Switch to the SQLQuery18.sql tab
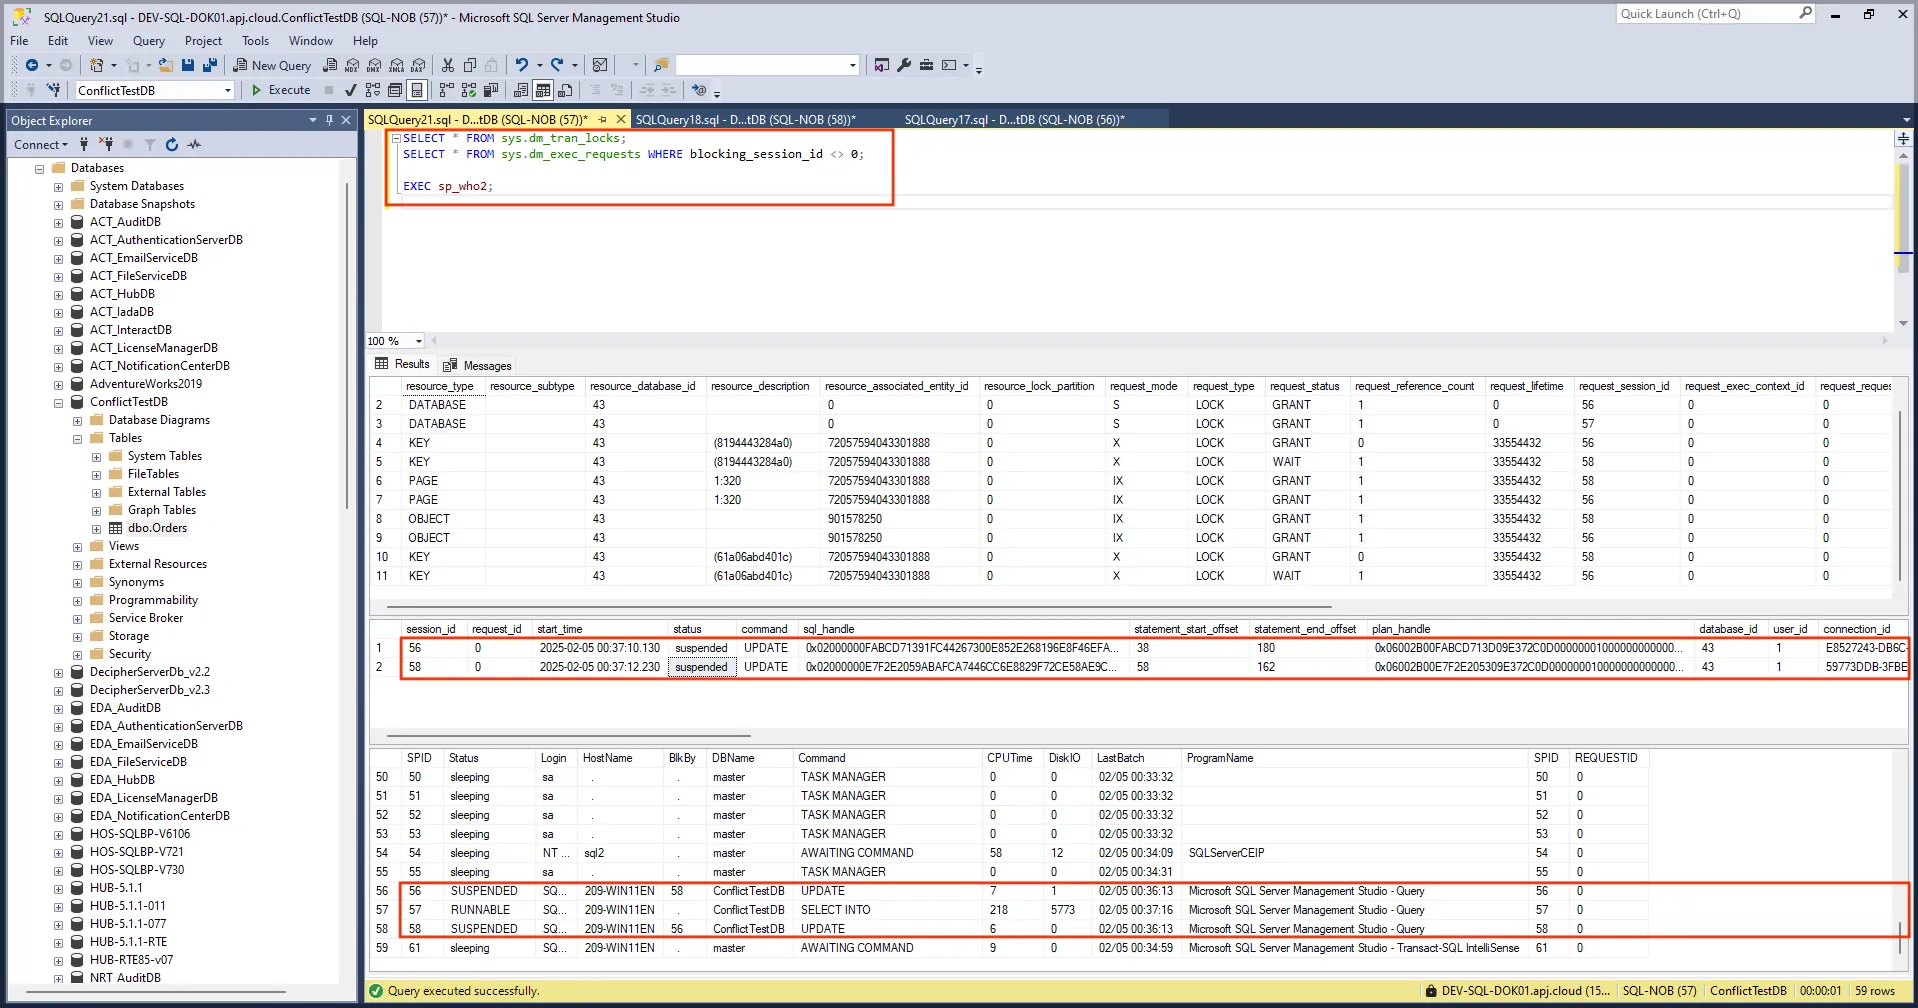 click(745, 119)
